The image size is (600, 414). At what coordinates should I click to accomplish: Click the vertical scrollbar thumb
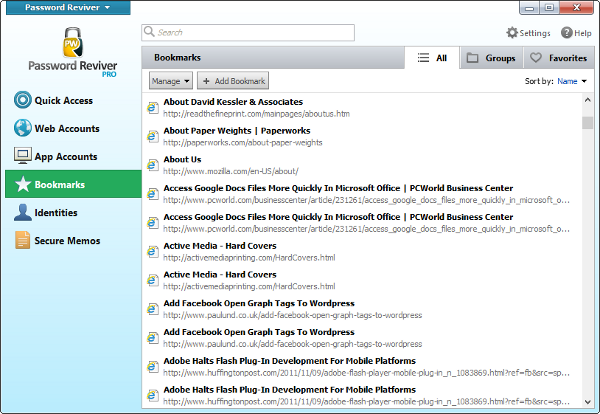pyautogui.click(x=587, y=122)
